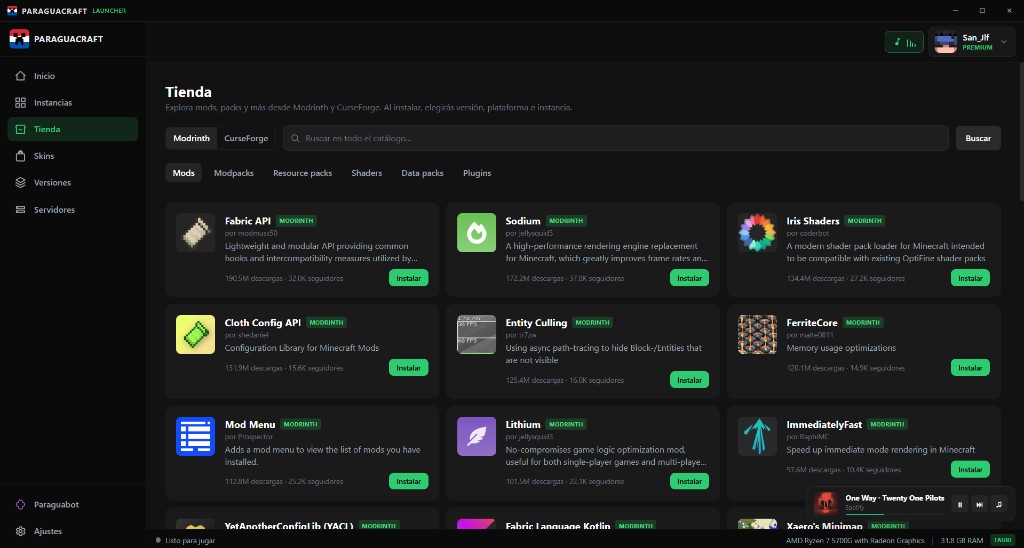
Task: Click the '31.8 GB RAM' status entry
Action: coord(961,541)
